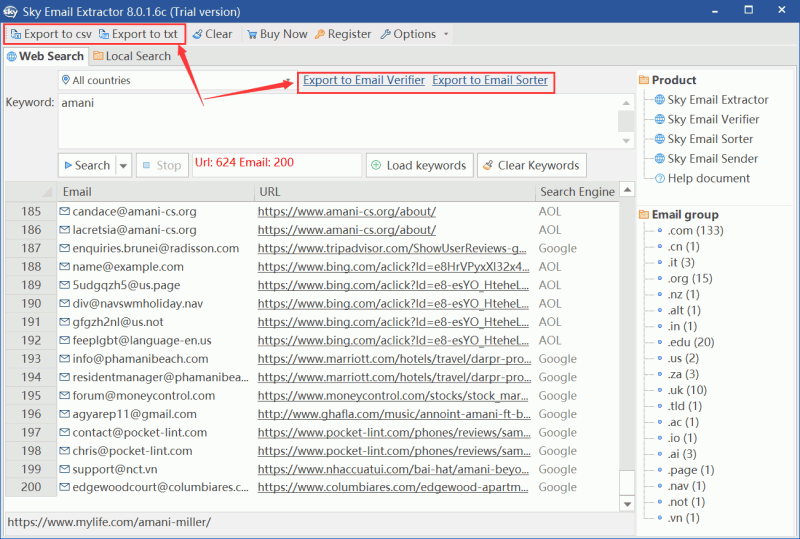Image resolution: width=800 pixels, height=539 pixels.
Task: Select the .page (1) email group
Action: (691, 470)
